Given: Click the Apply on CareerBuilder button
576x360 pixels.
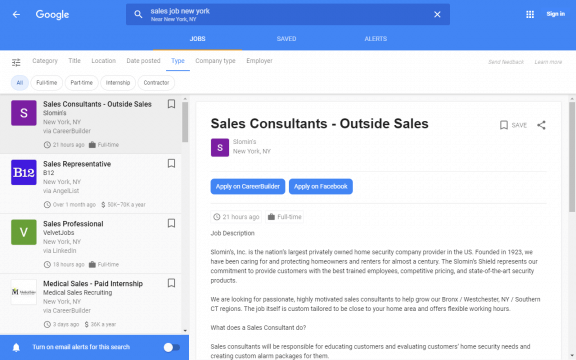Looking at the screenshot, I should point(248,187).
